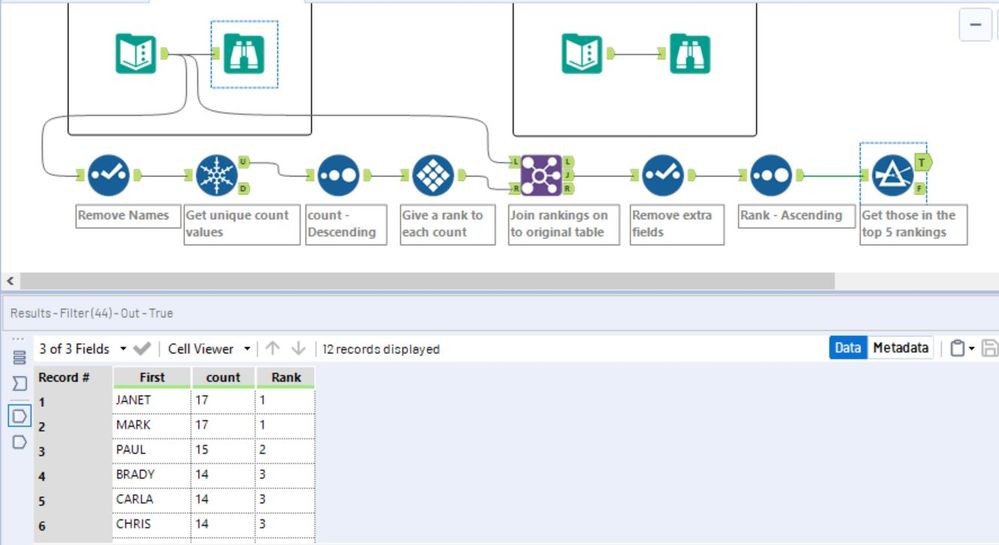
Task: Select the Unique tool snowflake icon
Action: click(217, 175)
